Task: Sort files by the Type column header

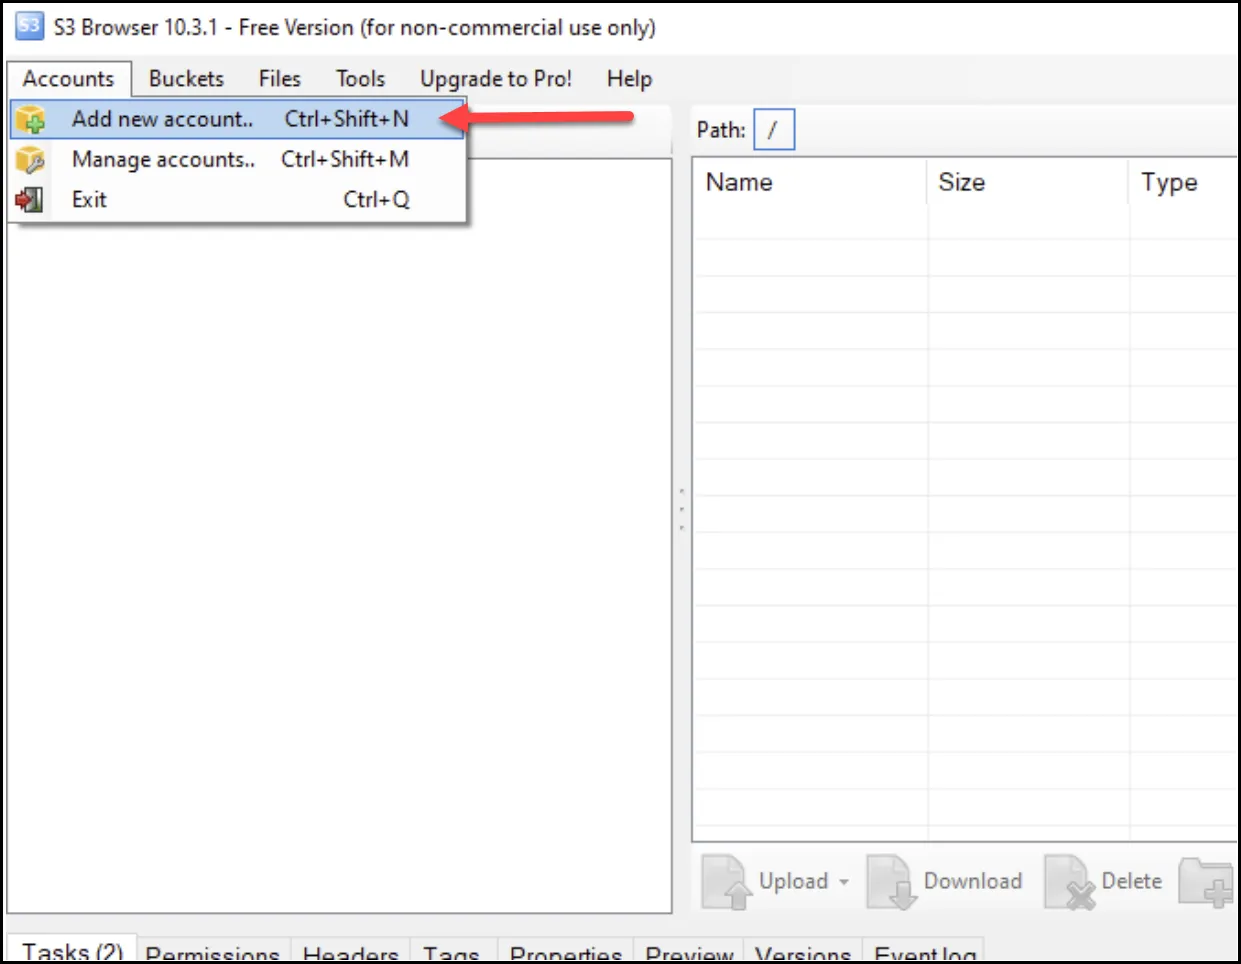Action: click(1184, 182)
